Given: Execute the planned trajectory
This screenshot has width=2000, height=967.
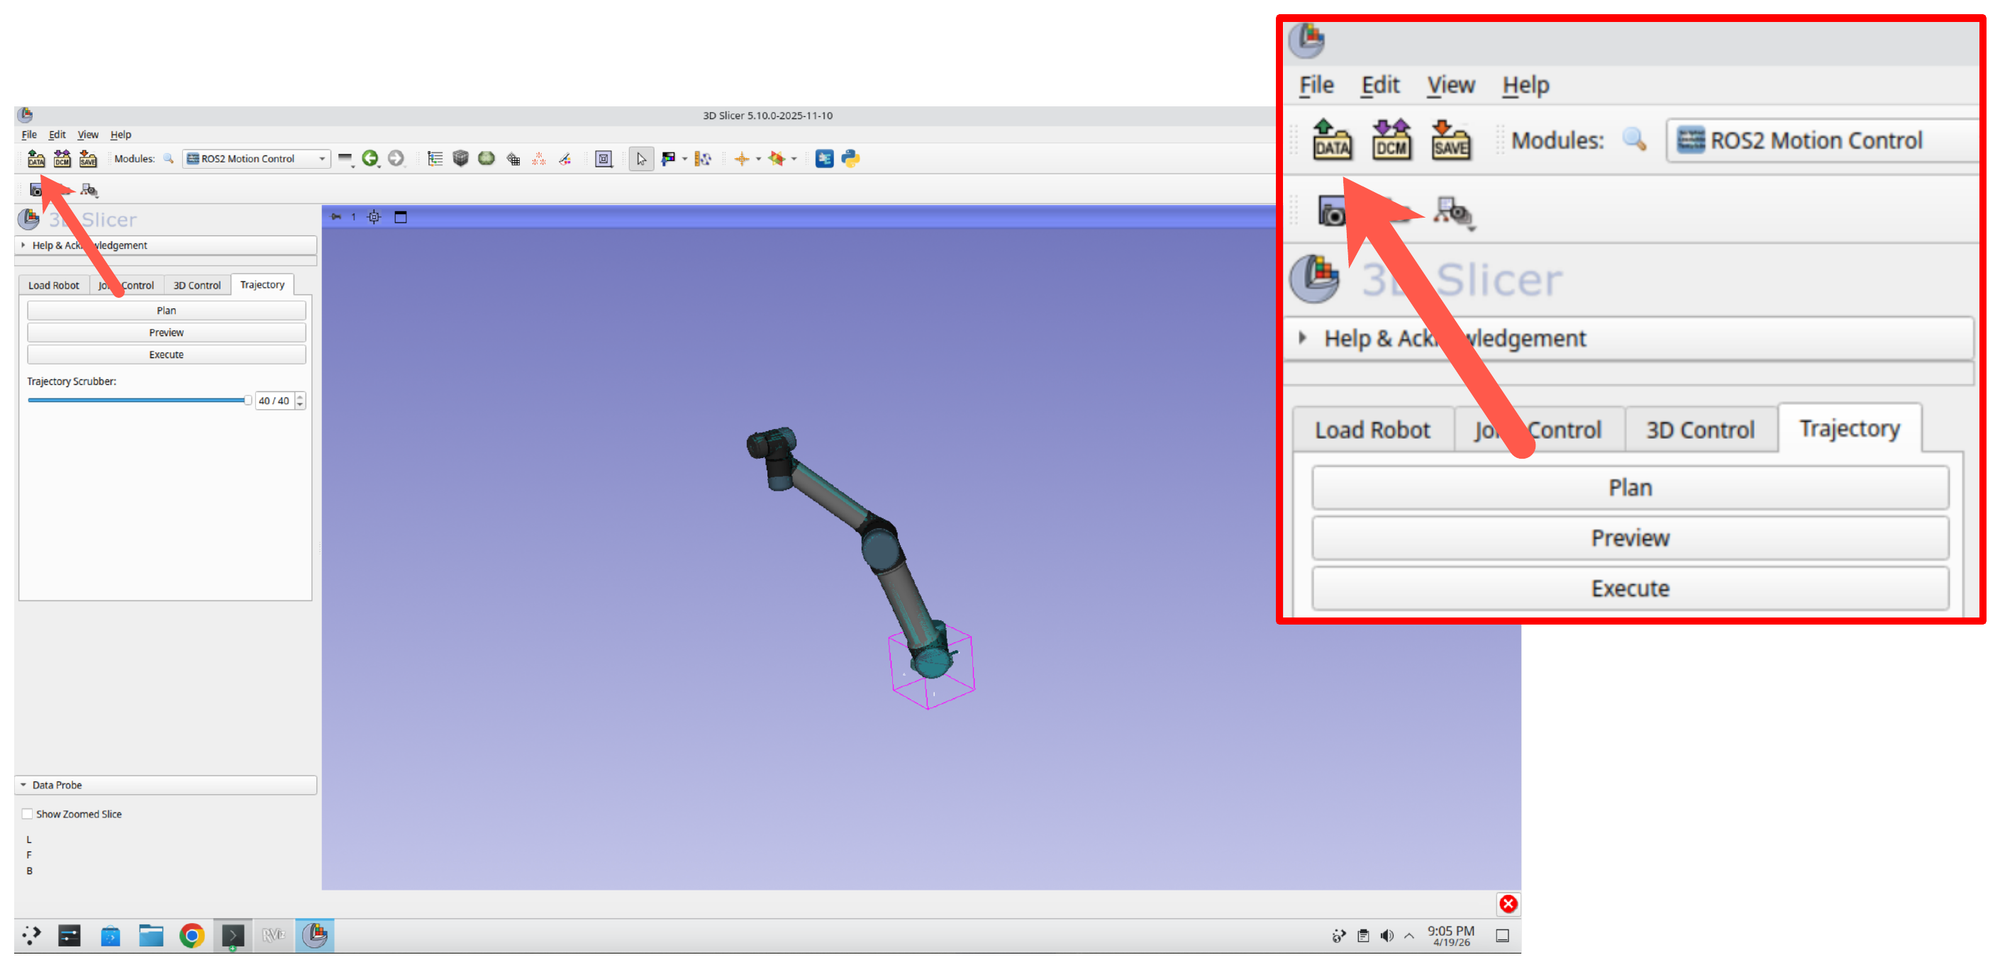Looking at the screenshot, I should pyautogui.click(x=166, y=354).
